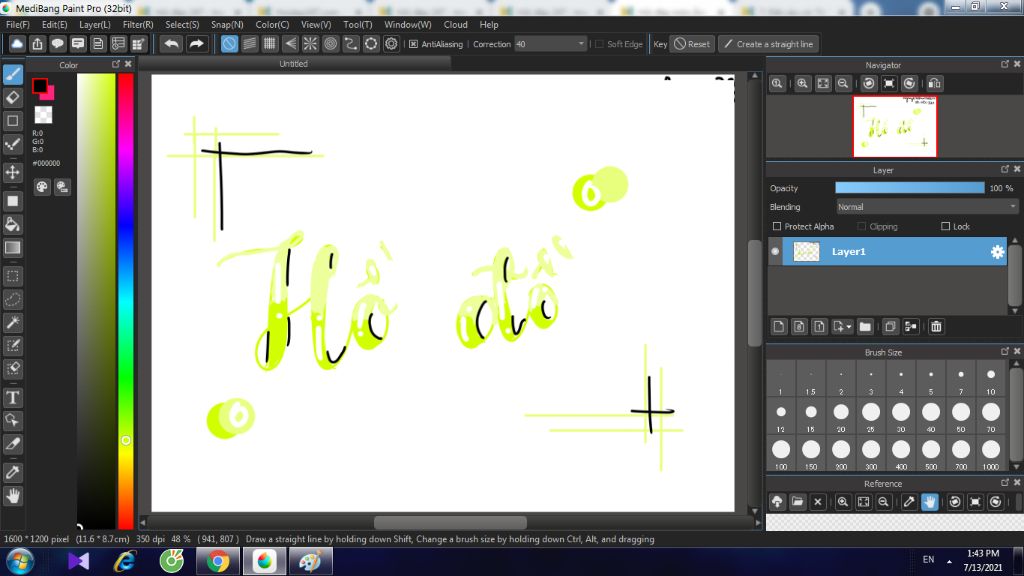Open image in Reference panel
The width and height of the screenshot is (1024, 576).
797,502
